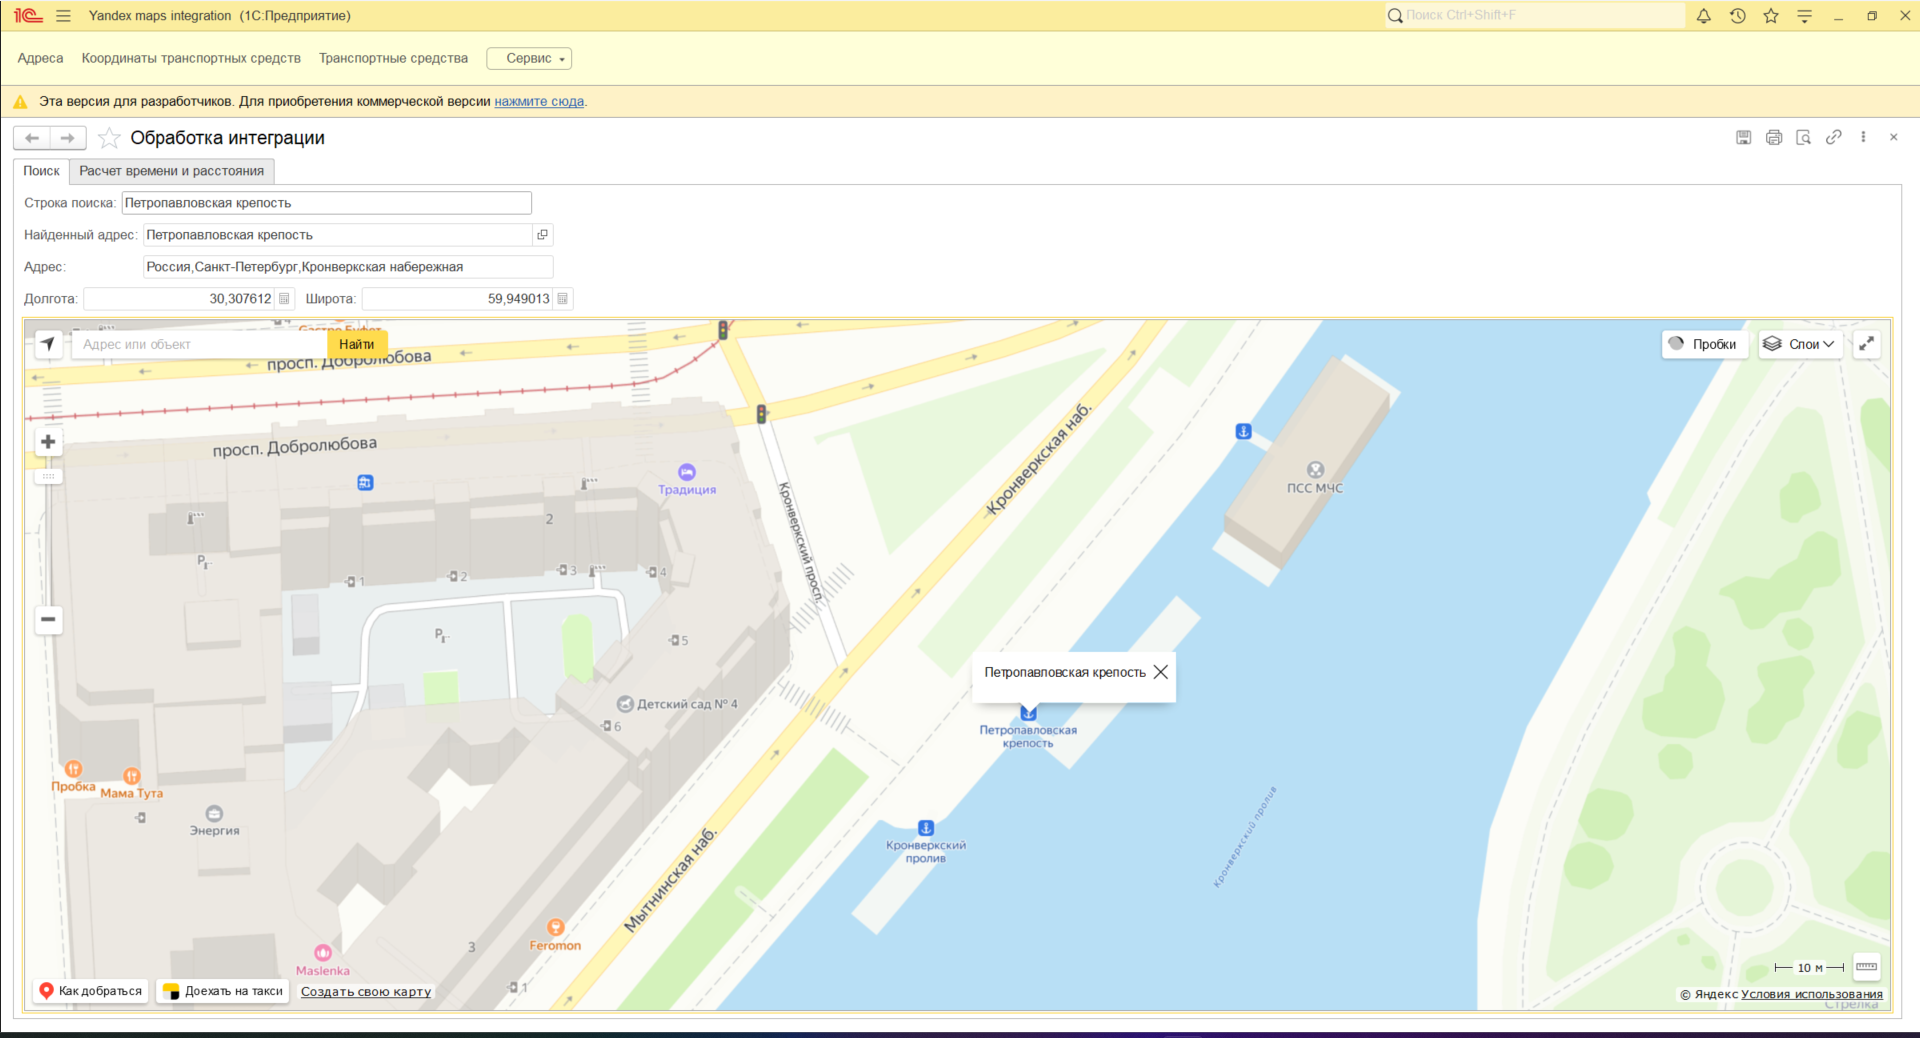
Task: Open the Найденный адрес open-value button
Action: (x=542, y=235)
